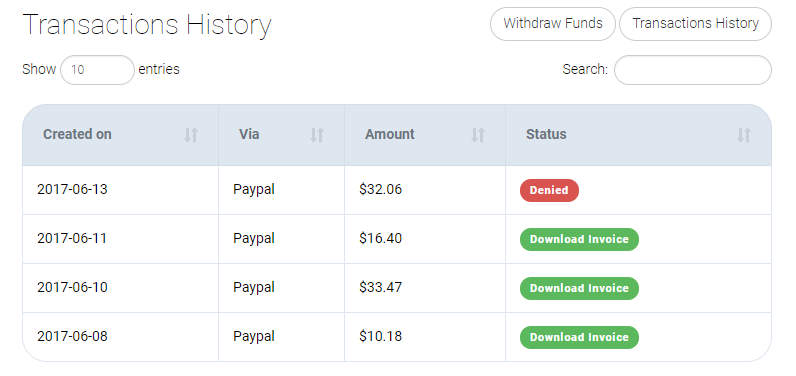Download invoice for the 2017-06-08 transaction
The image size is (796, 376).
(x=579, y=337)
